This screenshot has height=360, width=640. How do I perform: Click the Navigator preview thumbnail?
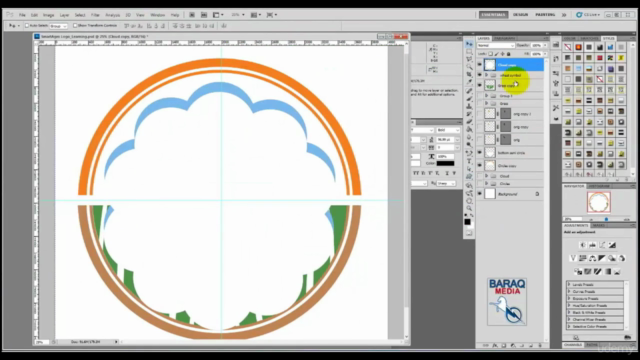tap(599, 202)
